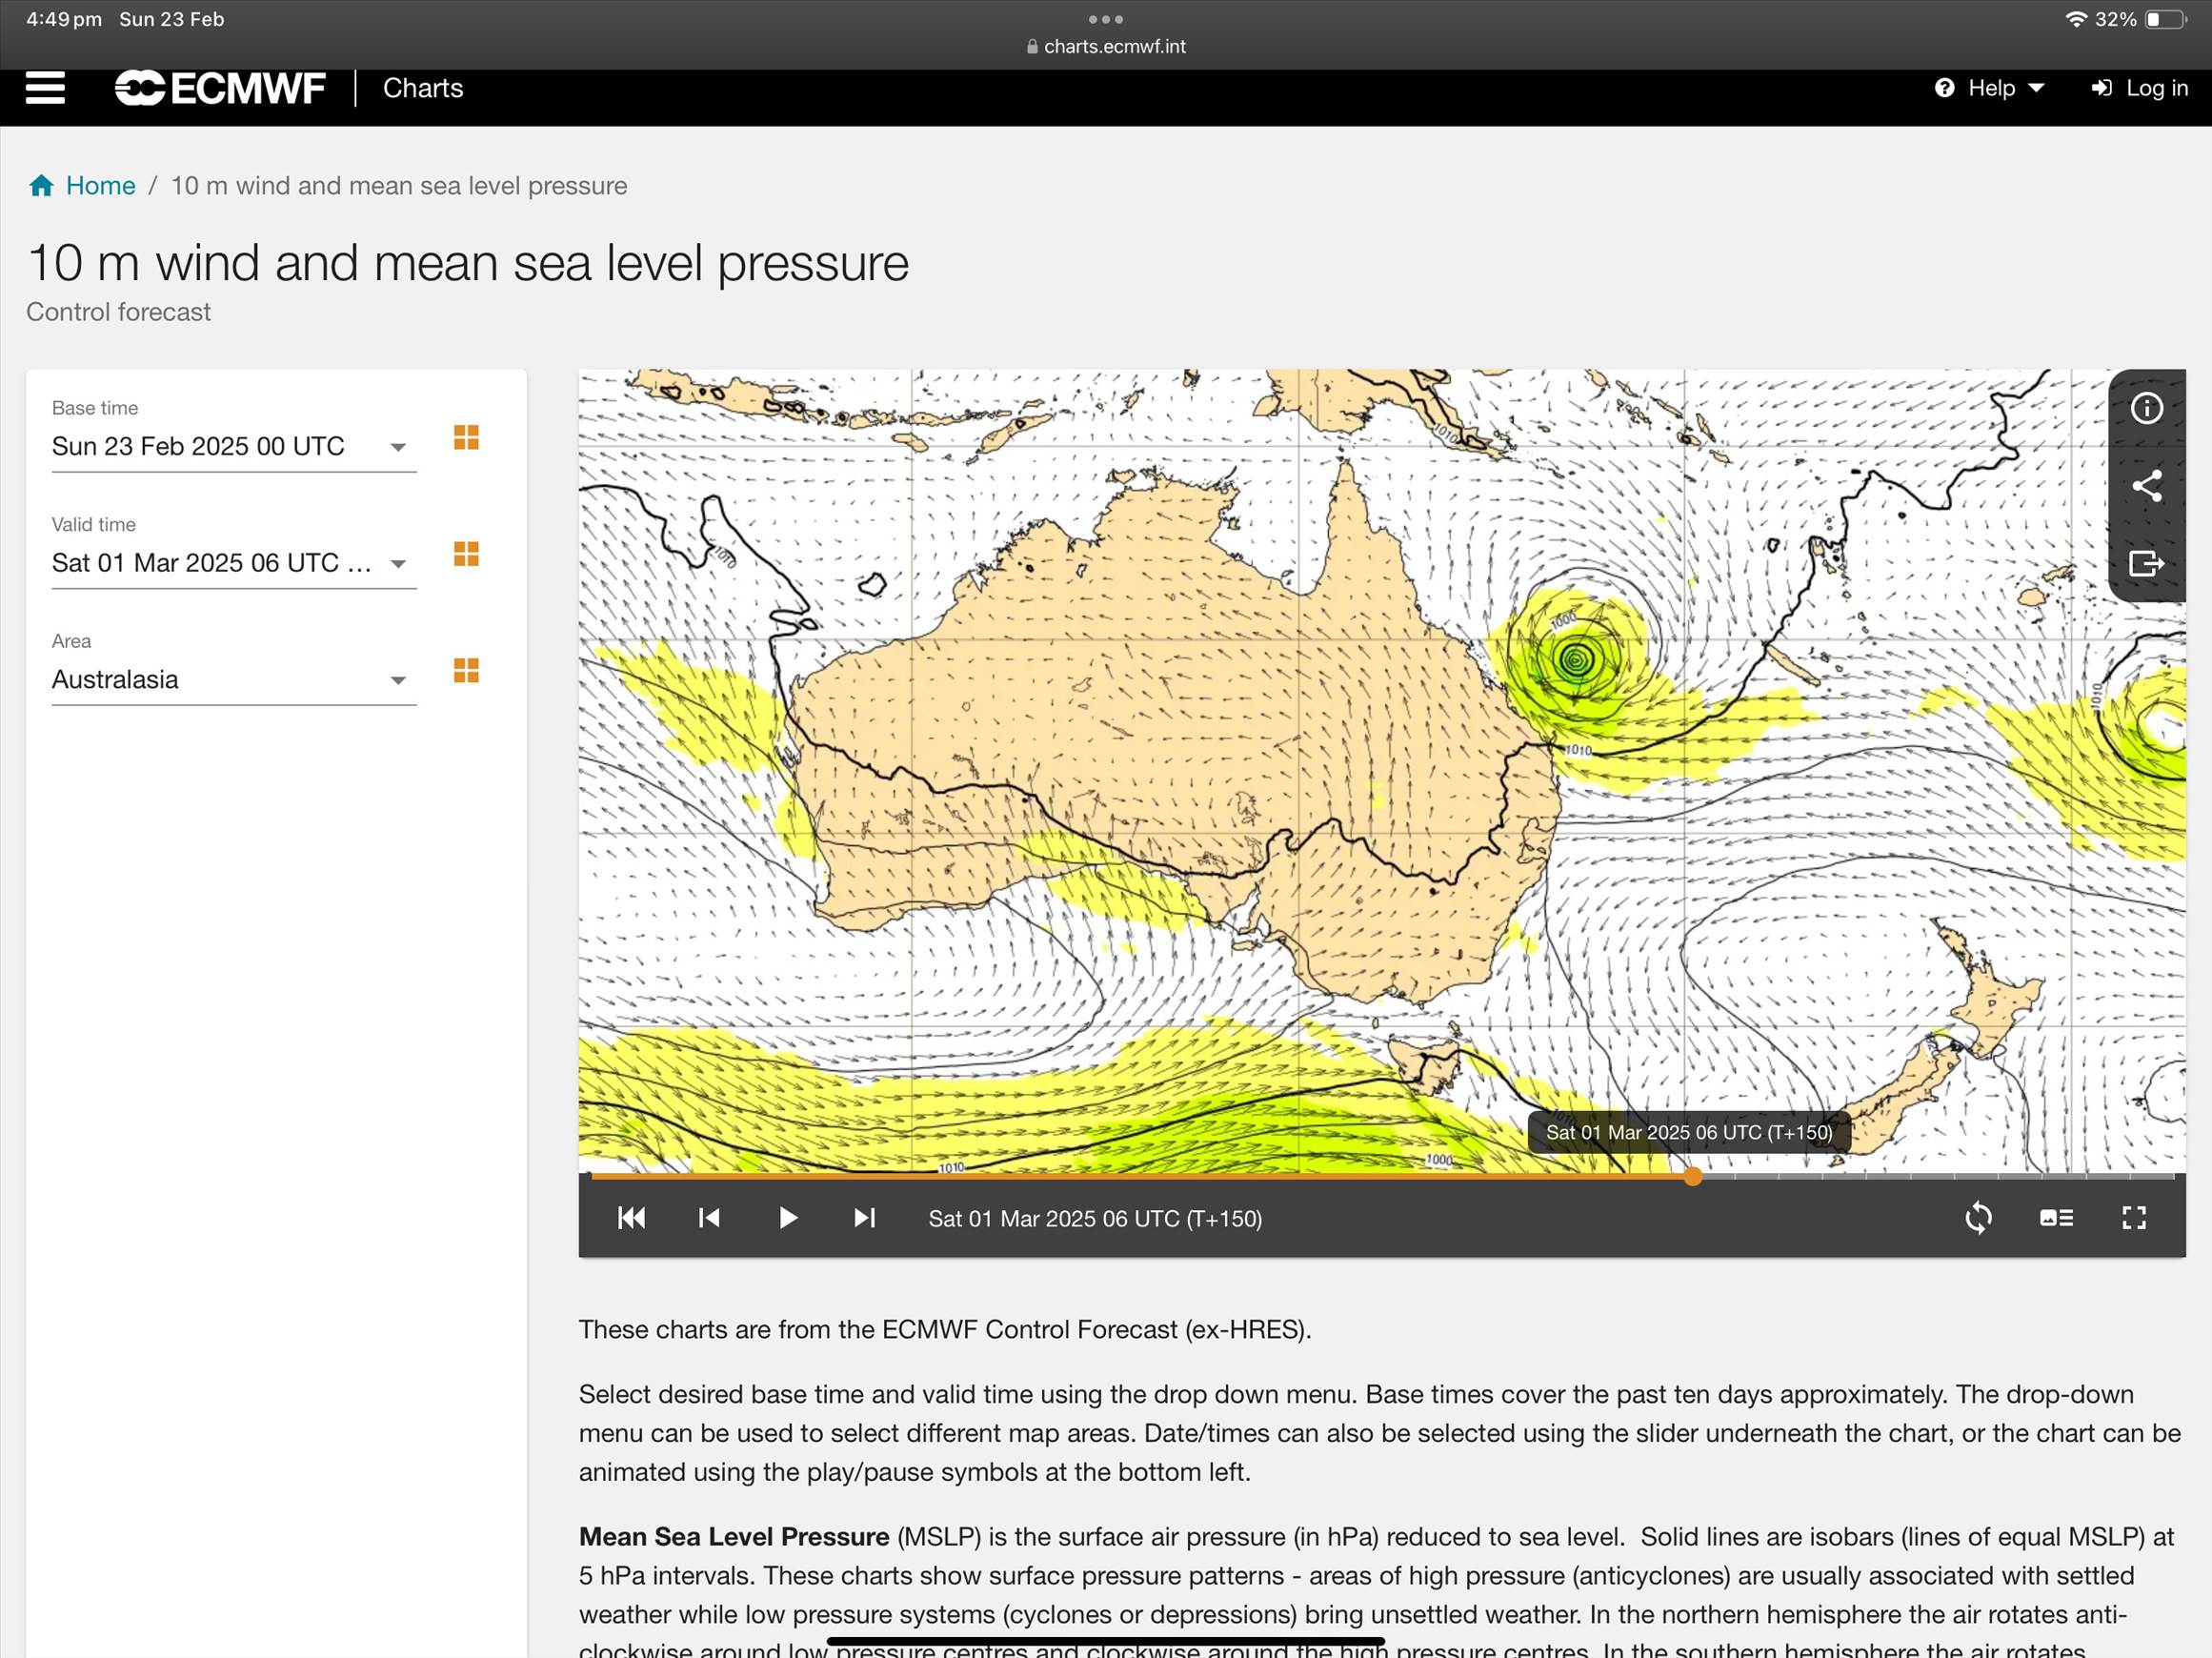This screenshot has height=1658, width=2212.
Task: Expand the Area Australasia dropdown
Action: tap(398, 680)
